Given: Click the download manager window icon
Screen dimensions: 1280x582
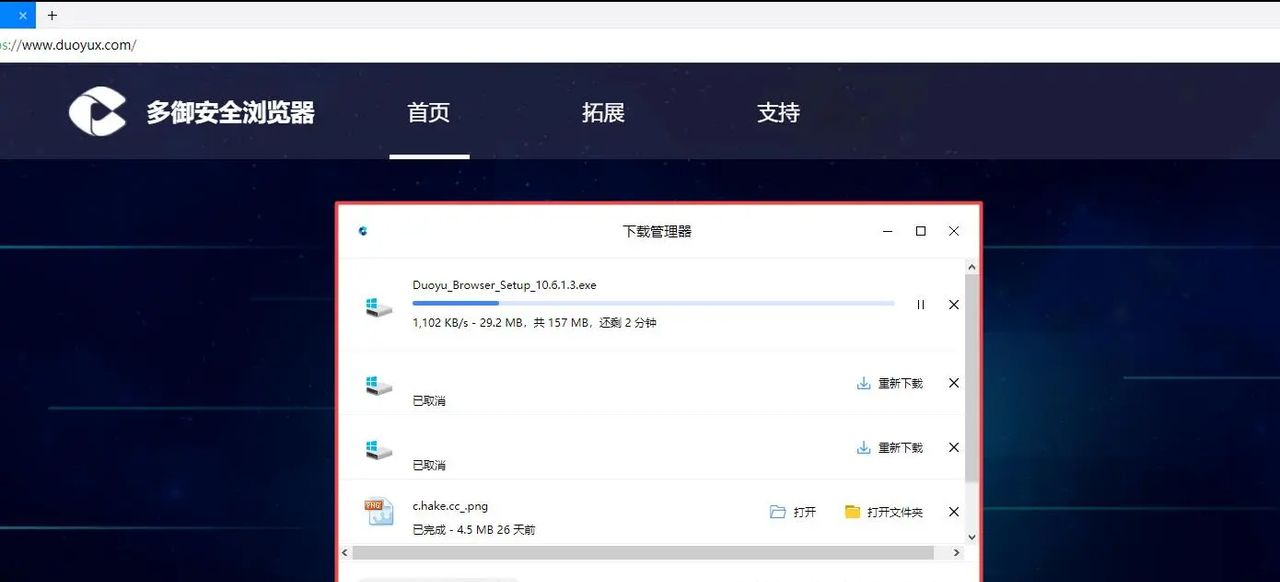Looking at the screenshot, I should 362,231.
